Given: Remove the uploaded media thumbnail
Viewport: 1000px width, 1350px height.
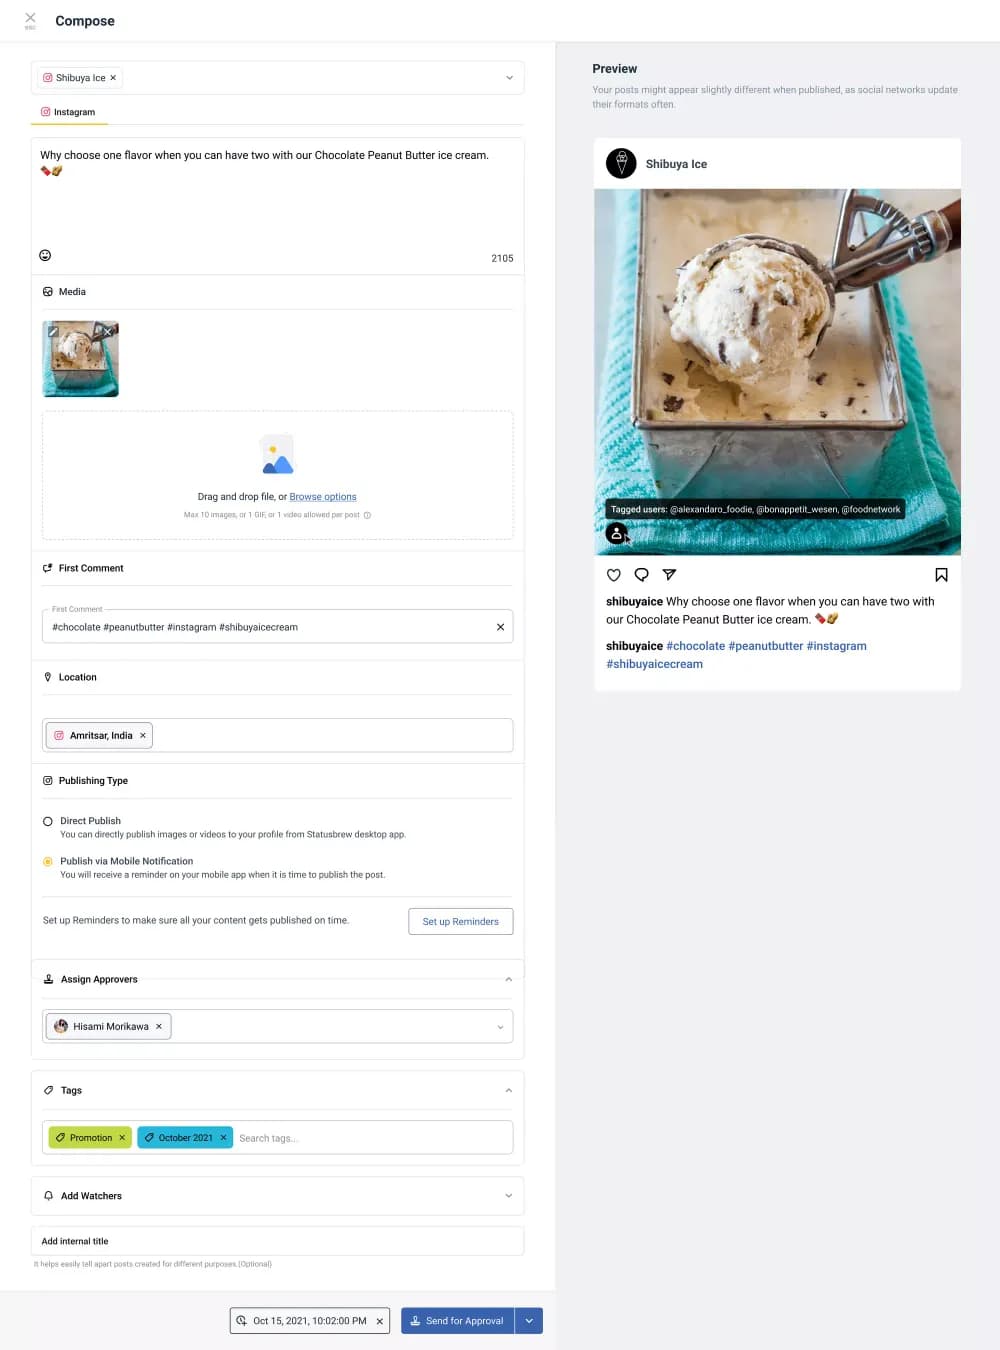Looking at the screenshot, I should [x=107, y=332].
